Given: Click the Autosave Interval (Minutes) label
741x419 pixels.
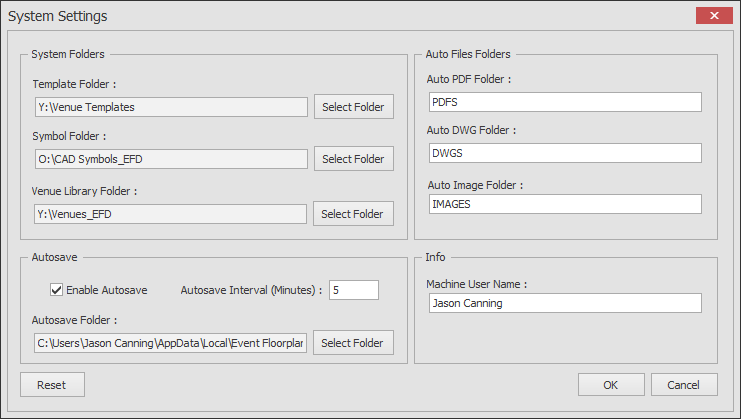Looking at the screenshot, I should (251, 290).
